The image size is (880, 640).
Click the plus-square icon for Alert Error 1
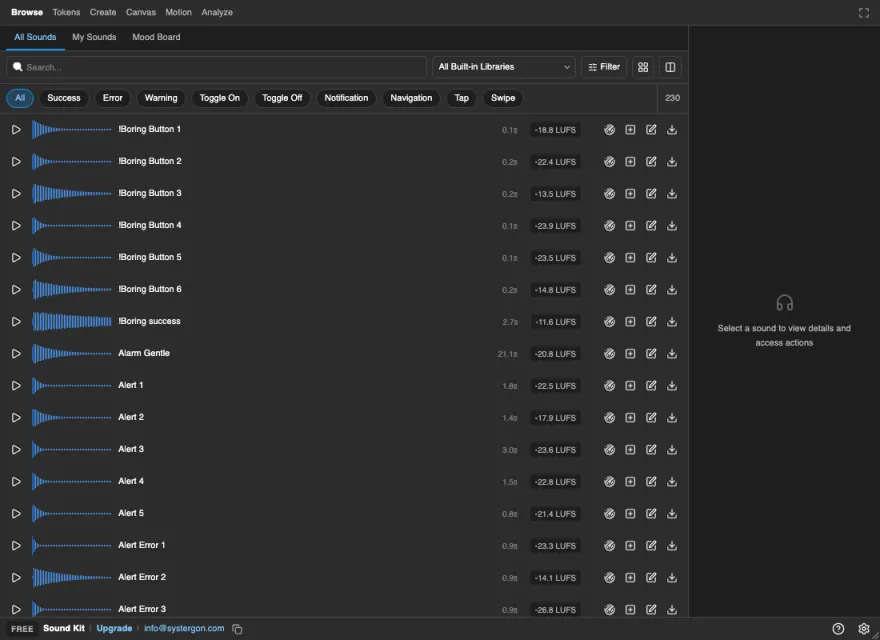coord(630,546)
